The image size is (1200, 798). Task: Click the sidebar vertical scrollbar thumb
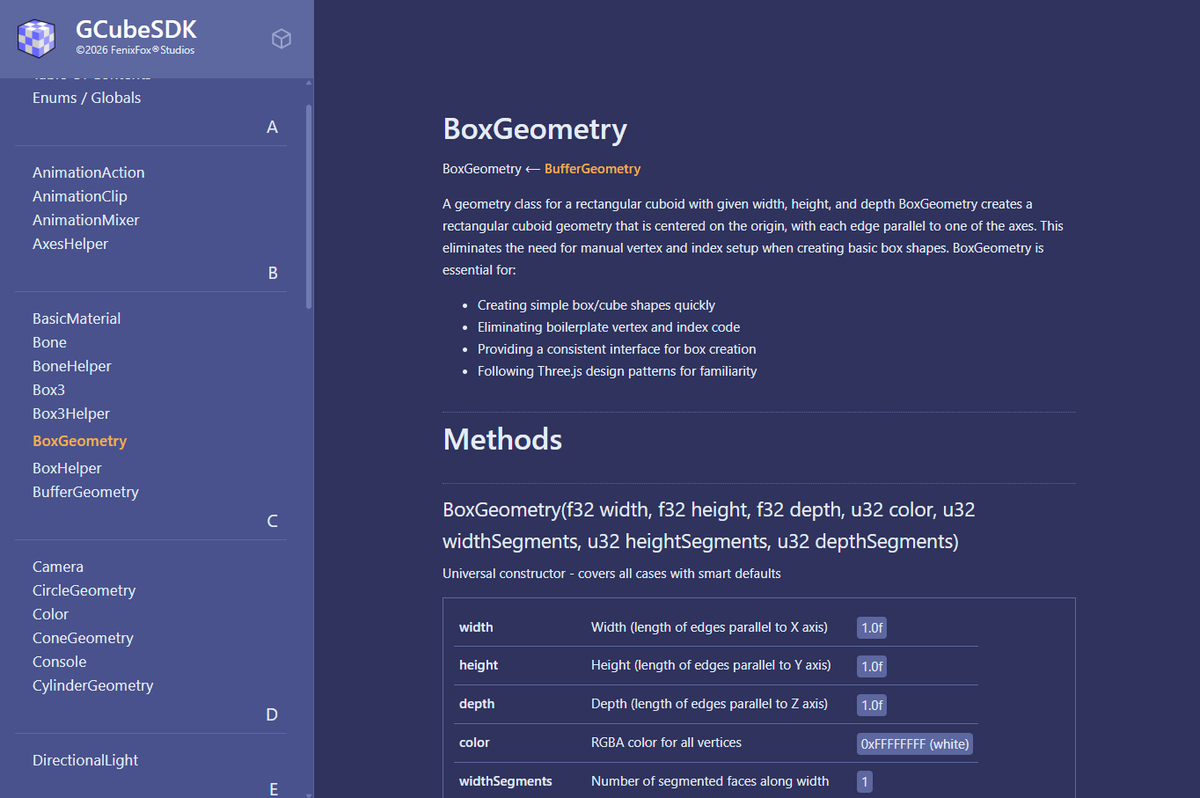point(309,205)
